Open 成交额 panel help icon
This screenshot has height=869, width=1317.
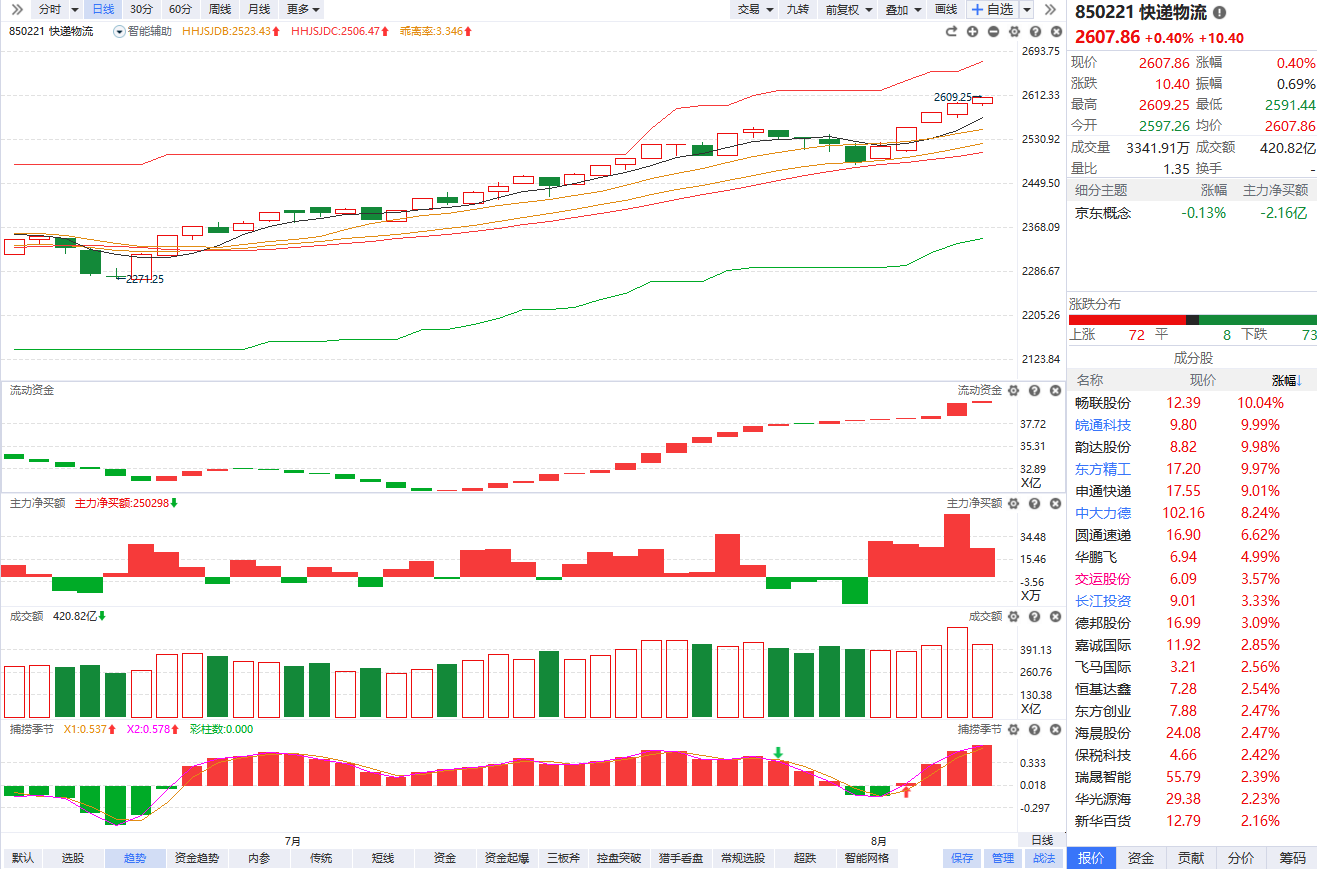[x=1034, y=617]
